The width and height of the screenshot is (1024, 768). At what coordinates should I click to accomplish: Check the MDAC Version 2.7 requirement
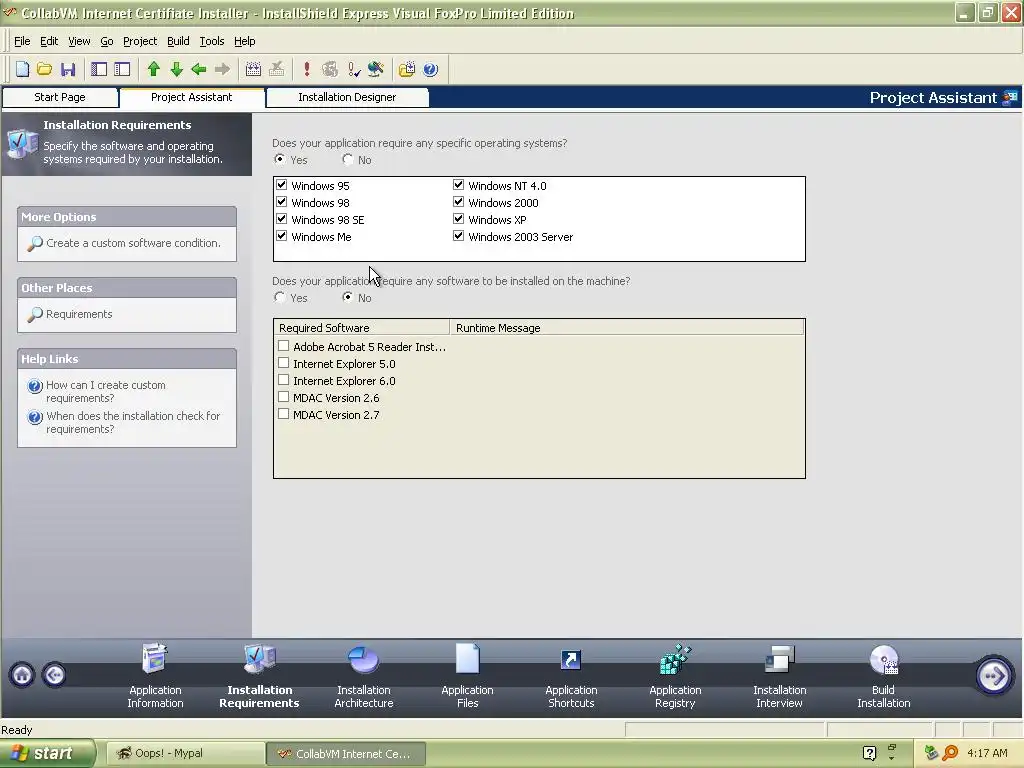pos(283,413)
